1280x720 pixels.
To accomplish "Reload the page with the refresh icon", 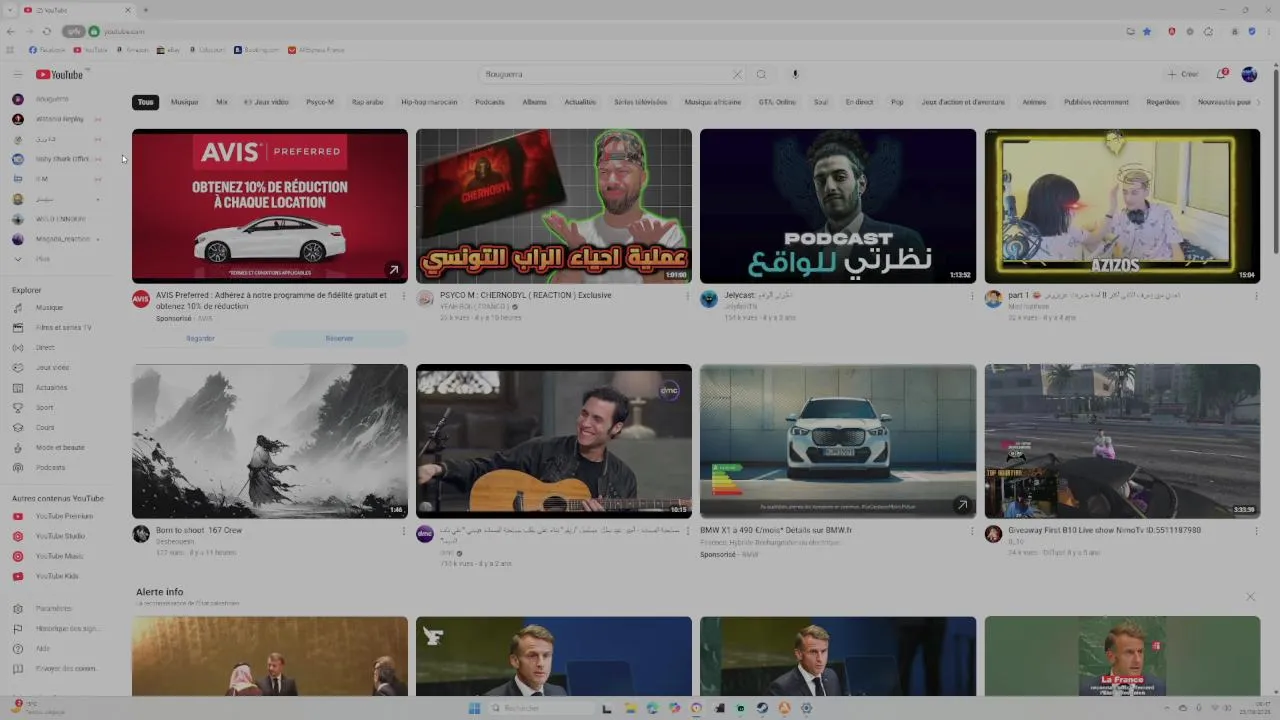I will tap(48, 32).
